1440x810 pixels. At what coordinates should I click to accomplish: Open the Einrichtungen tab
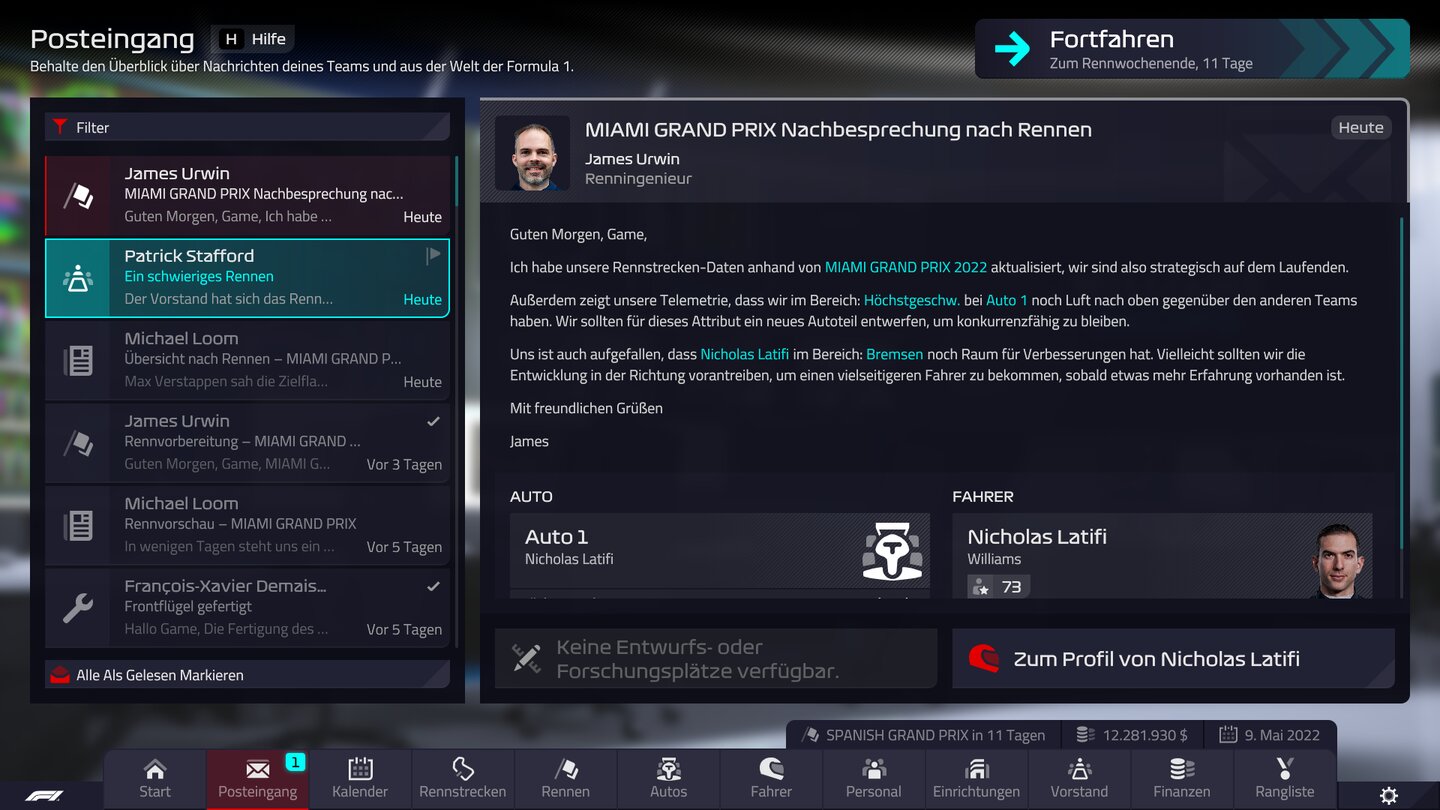coord(977,779)
